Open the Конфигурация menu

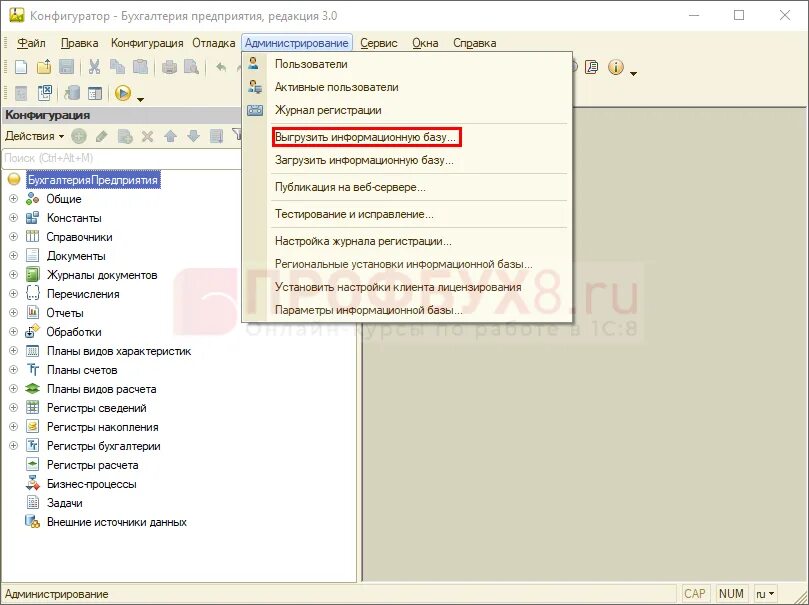[x=147, y=43]
